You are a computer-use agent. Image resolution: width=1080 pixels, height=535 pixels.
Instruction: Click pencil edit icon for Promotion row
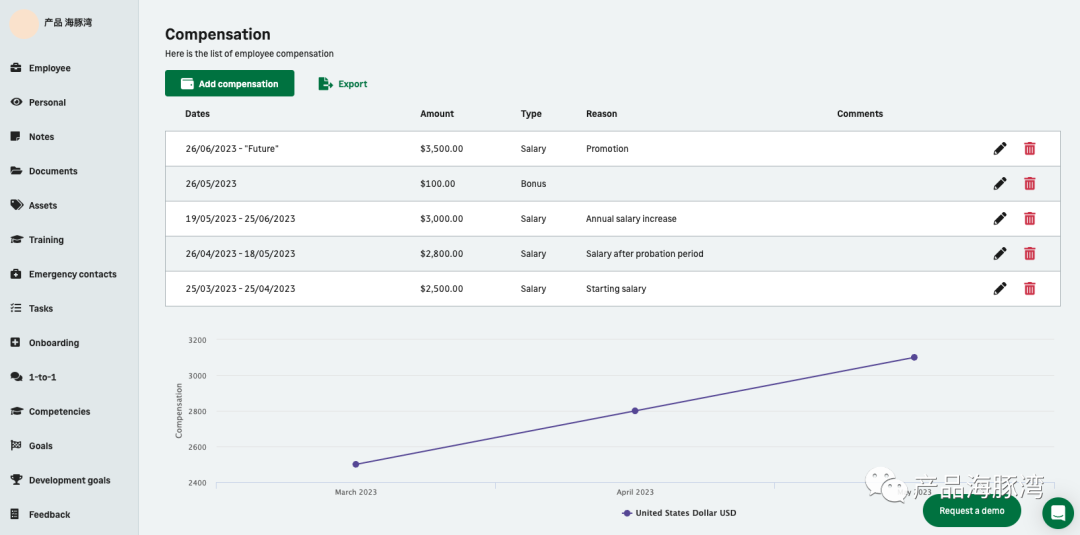click(x=1000, y=149)
